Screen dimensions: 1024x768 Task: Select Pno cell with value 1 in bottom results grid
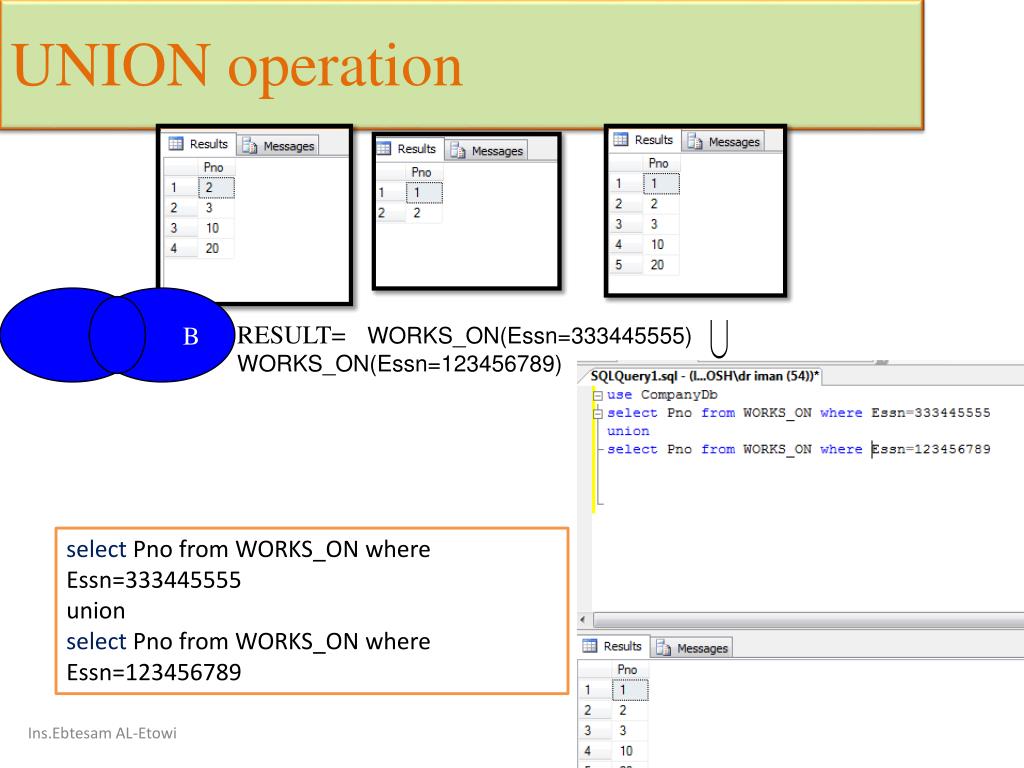point(630,690)
